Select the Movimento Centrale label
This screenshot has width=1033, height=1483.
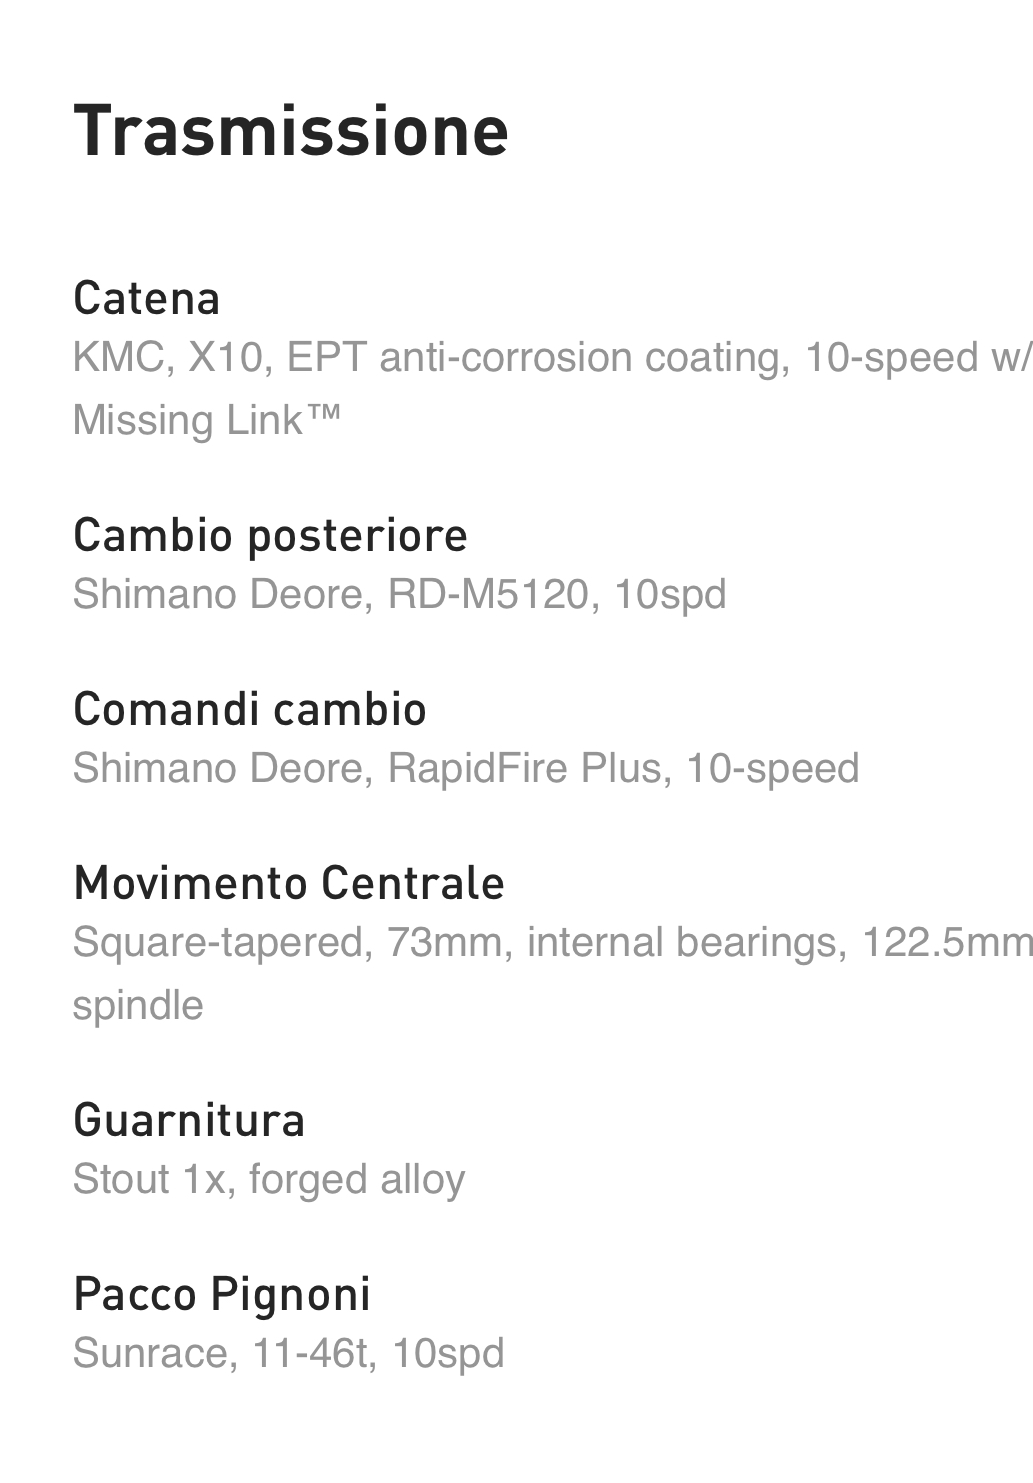[289, 883]
